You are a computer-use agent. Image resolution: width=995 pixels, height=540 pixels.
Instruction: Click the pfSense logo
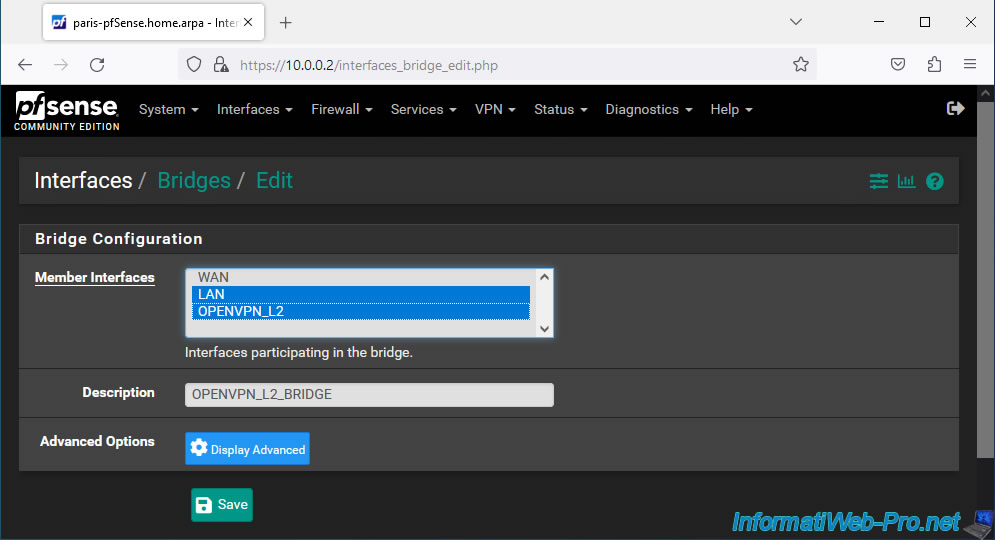[67, 111]
